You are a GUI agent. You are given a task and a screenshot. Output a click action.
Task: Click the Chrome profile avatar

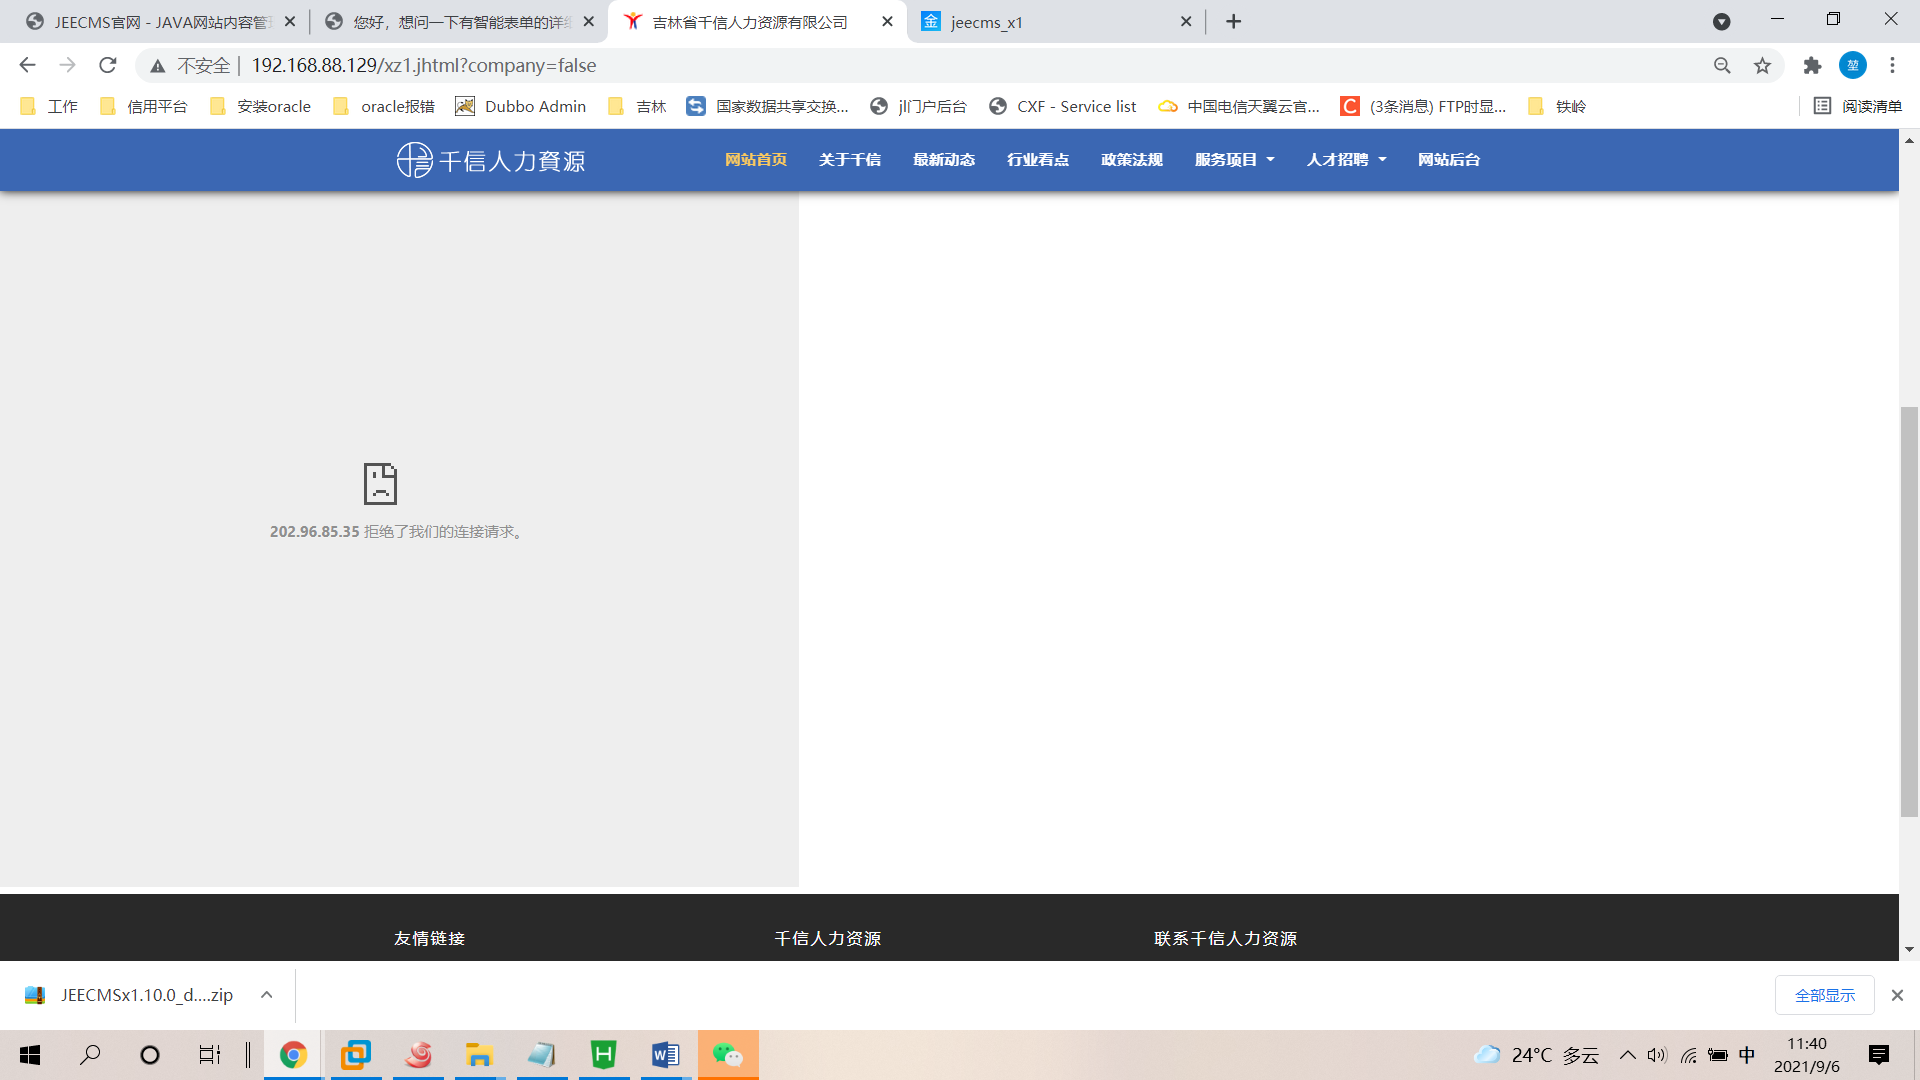[1852, 65]
